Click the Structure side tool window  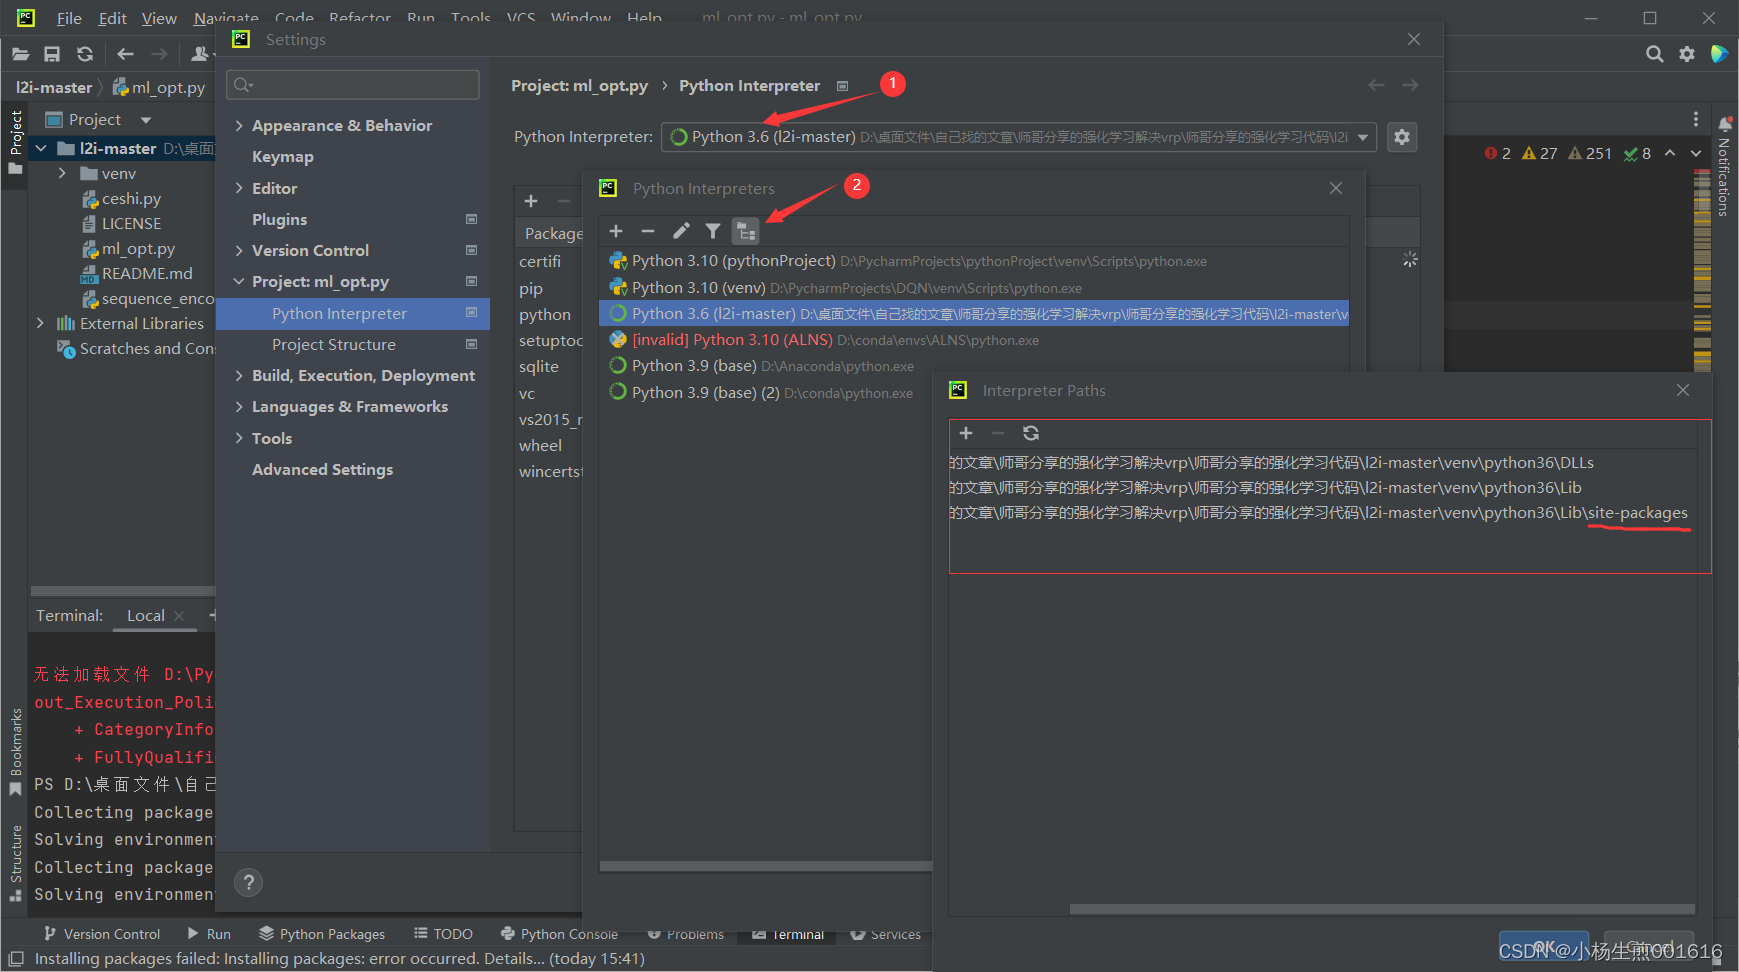coord(16,862)
